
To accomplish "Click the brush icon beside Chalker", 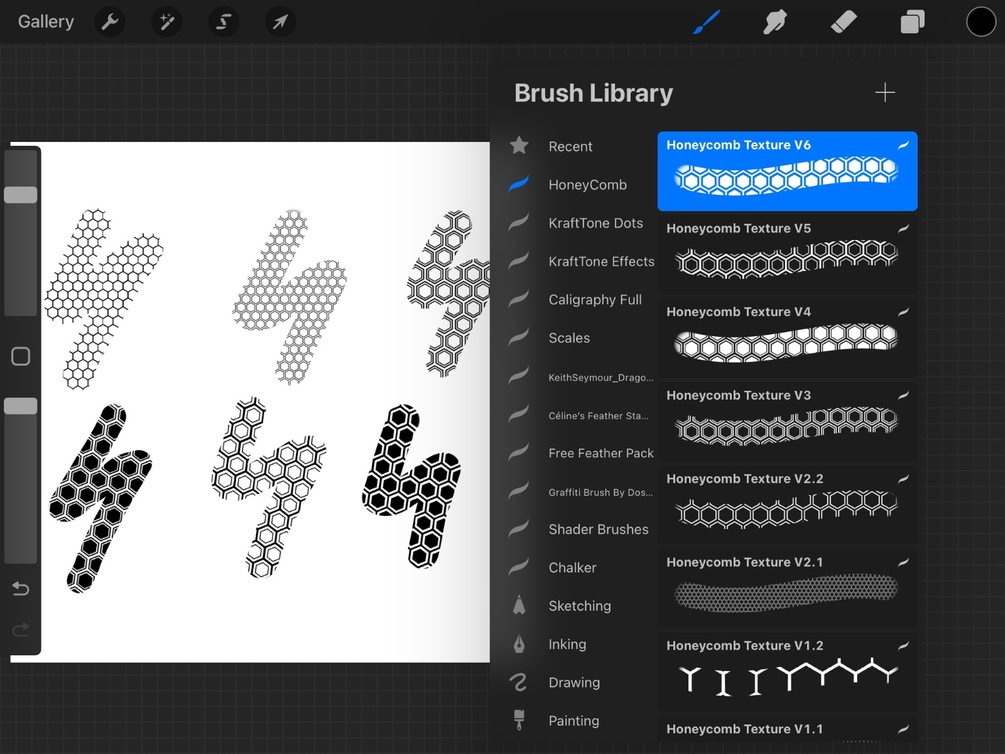I will pos(519,567).
